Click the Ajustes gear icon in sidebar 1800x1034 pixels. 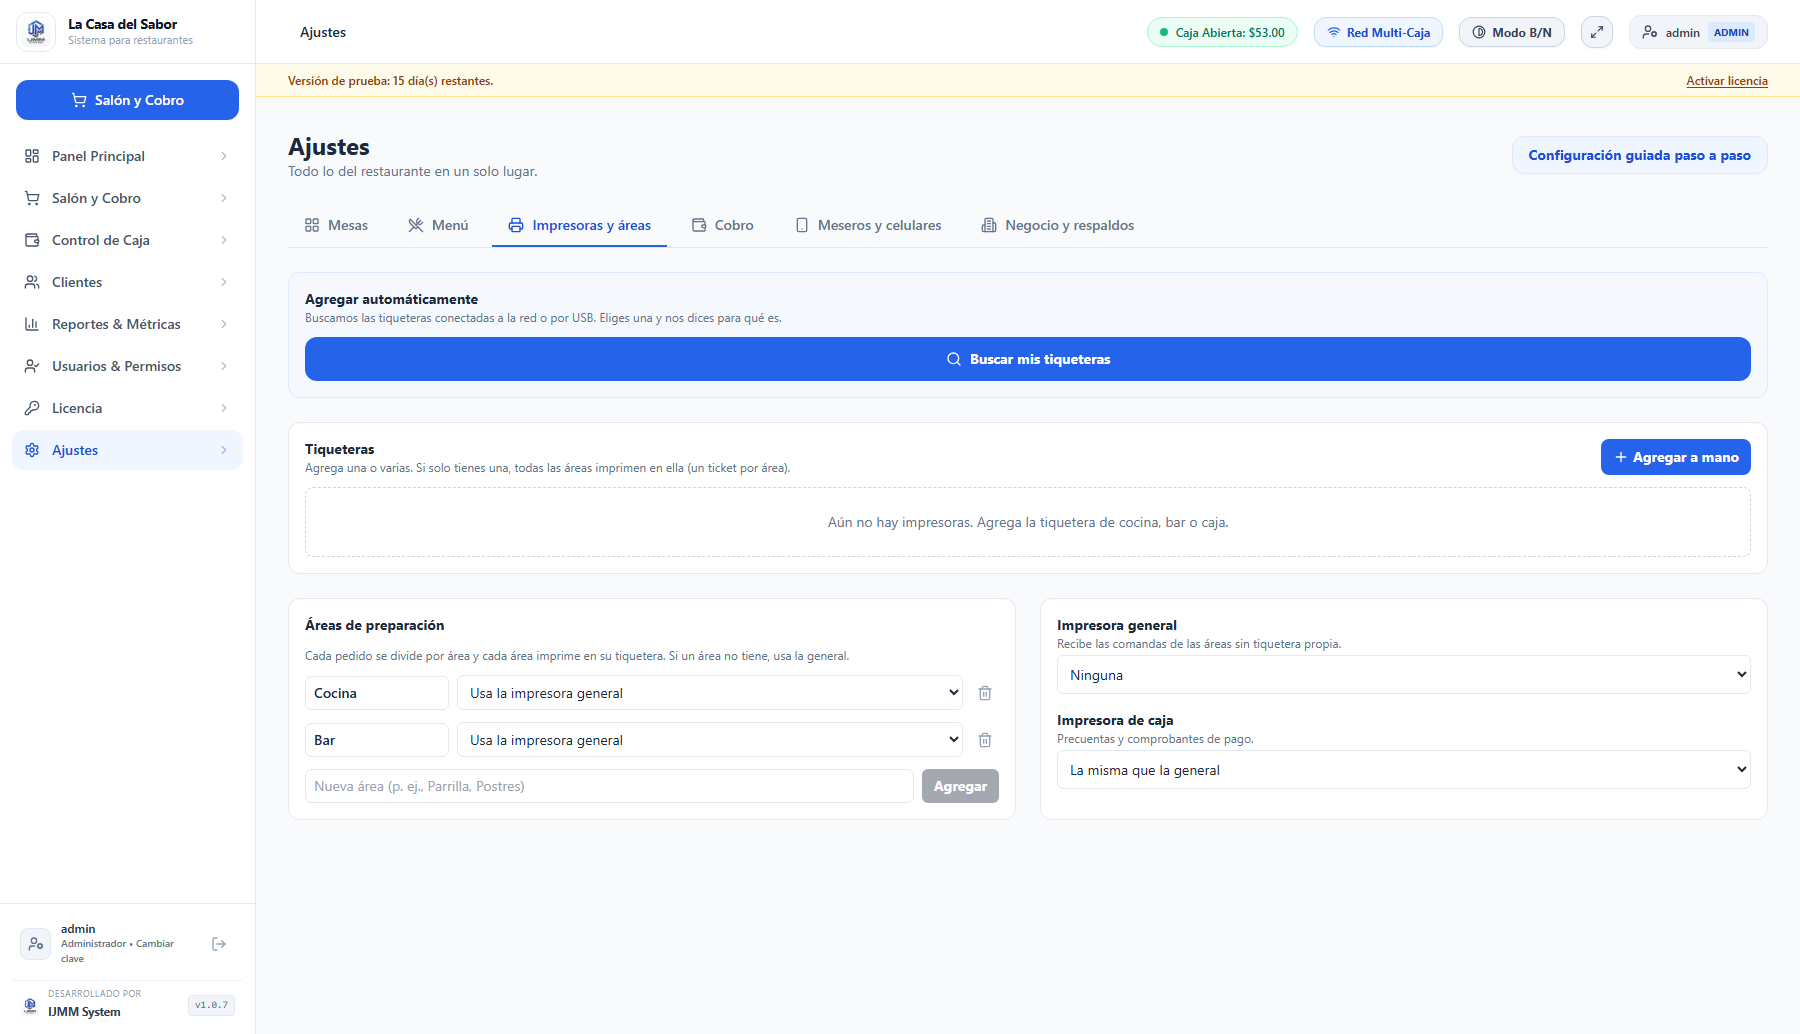32,450
